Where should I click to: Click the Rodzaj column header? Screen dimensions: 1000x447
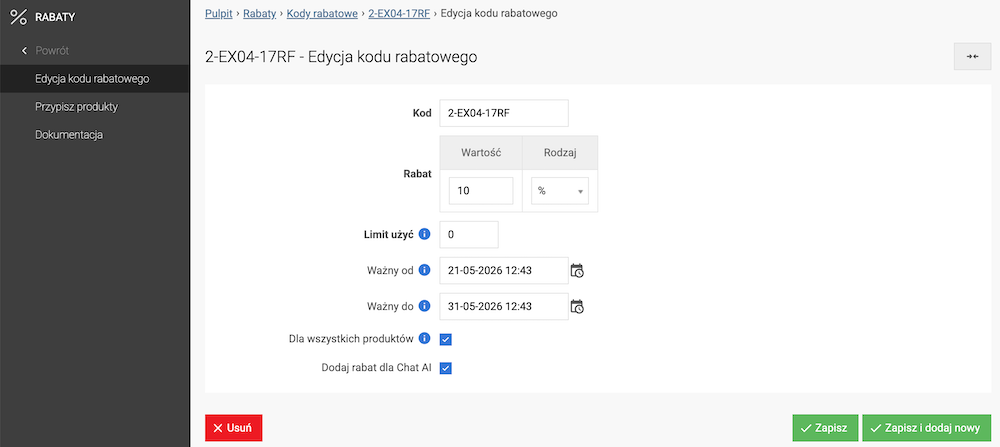click(560, 152)
